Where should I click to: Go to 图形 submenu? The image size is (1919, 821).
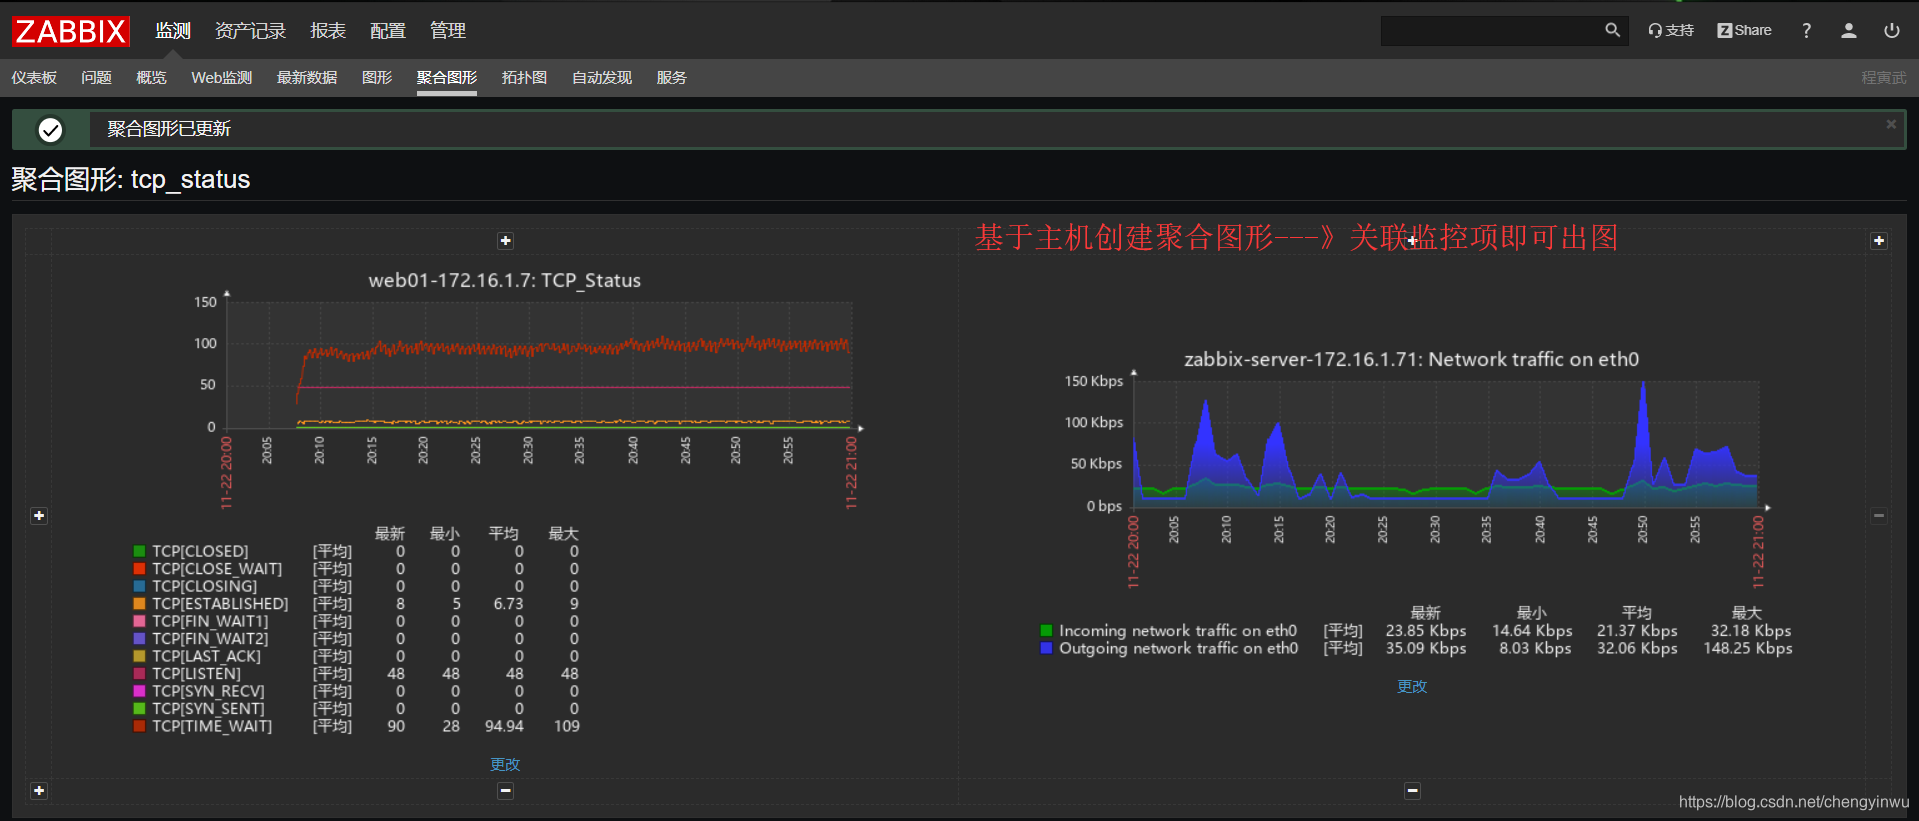(x=377, y=77)
